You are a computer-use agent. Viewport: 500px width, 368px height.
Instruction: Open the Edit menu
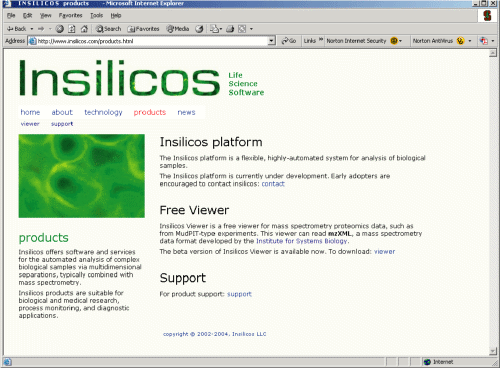27,15
